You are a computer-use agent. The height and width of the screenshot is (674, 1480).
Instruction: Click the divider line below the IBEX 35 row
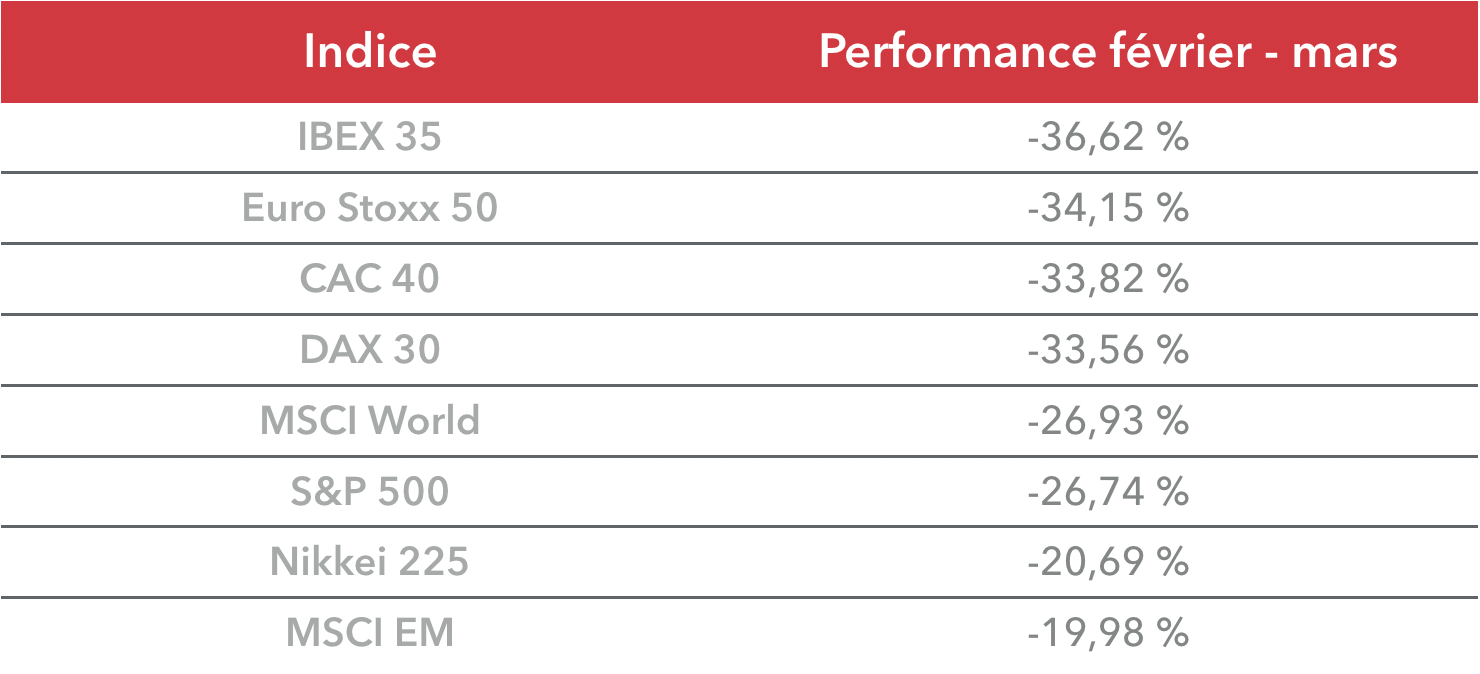coord(740,172)
